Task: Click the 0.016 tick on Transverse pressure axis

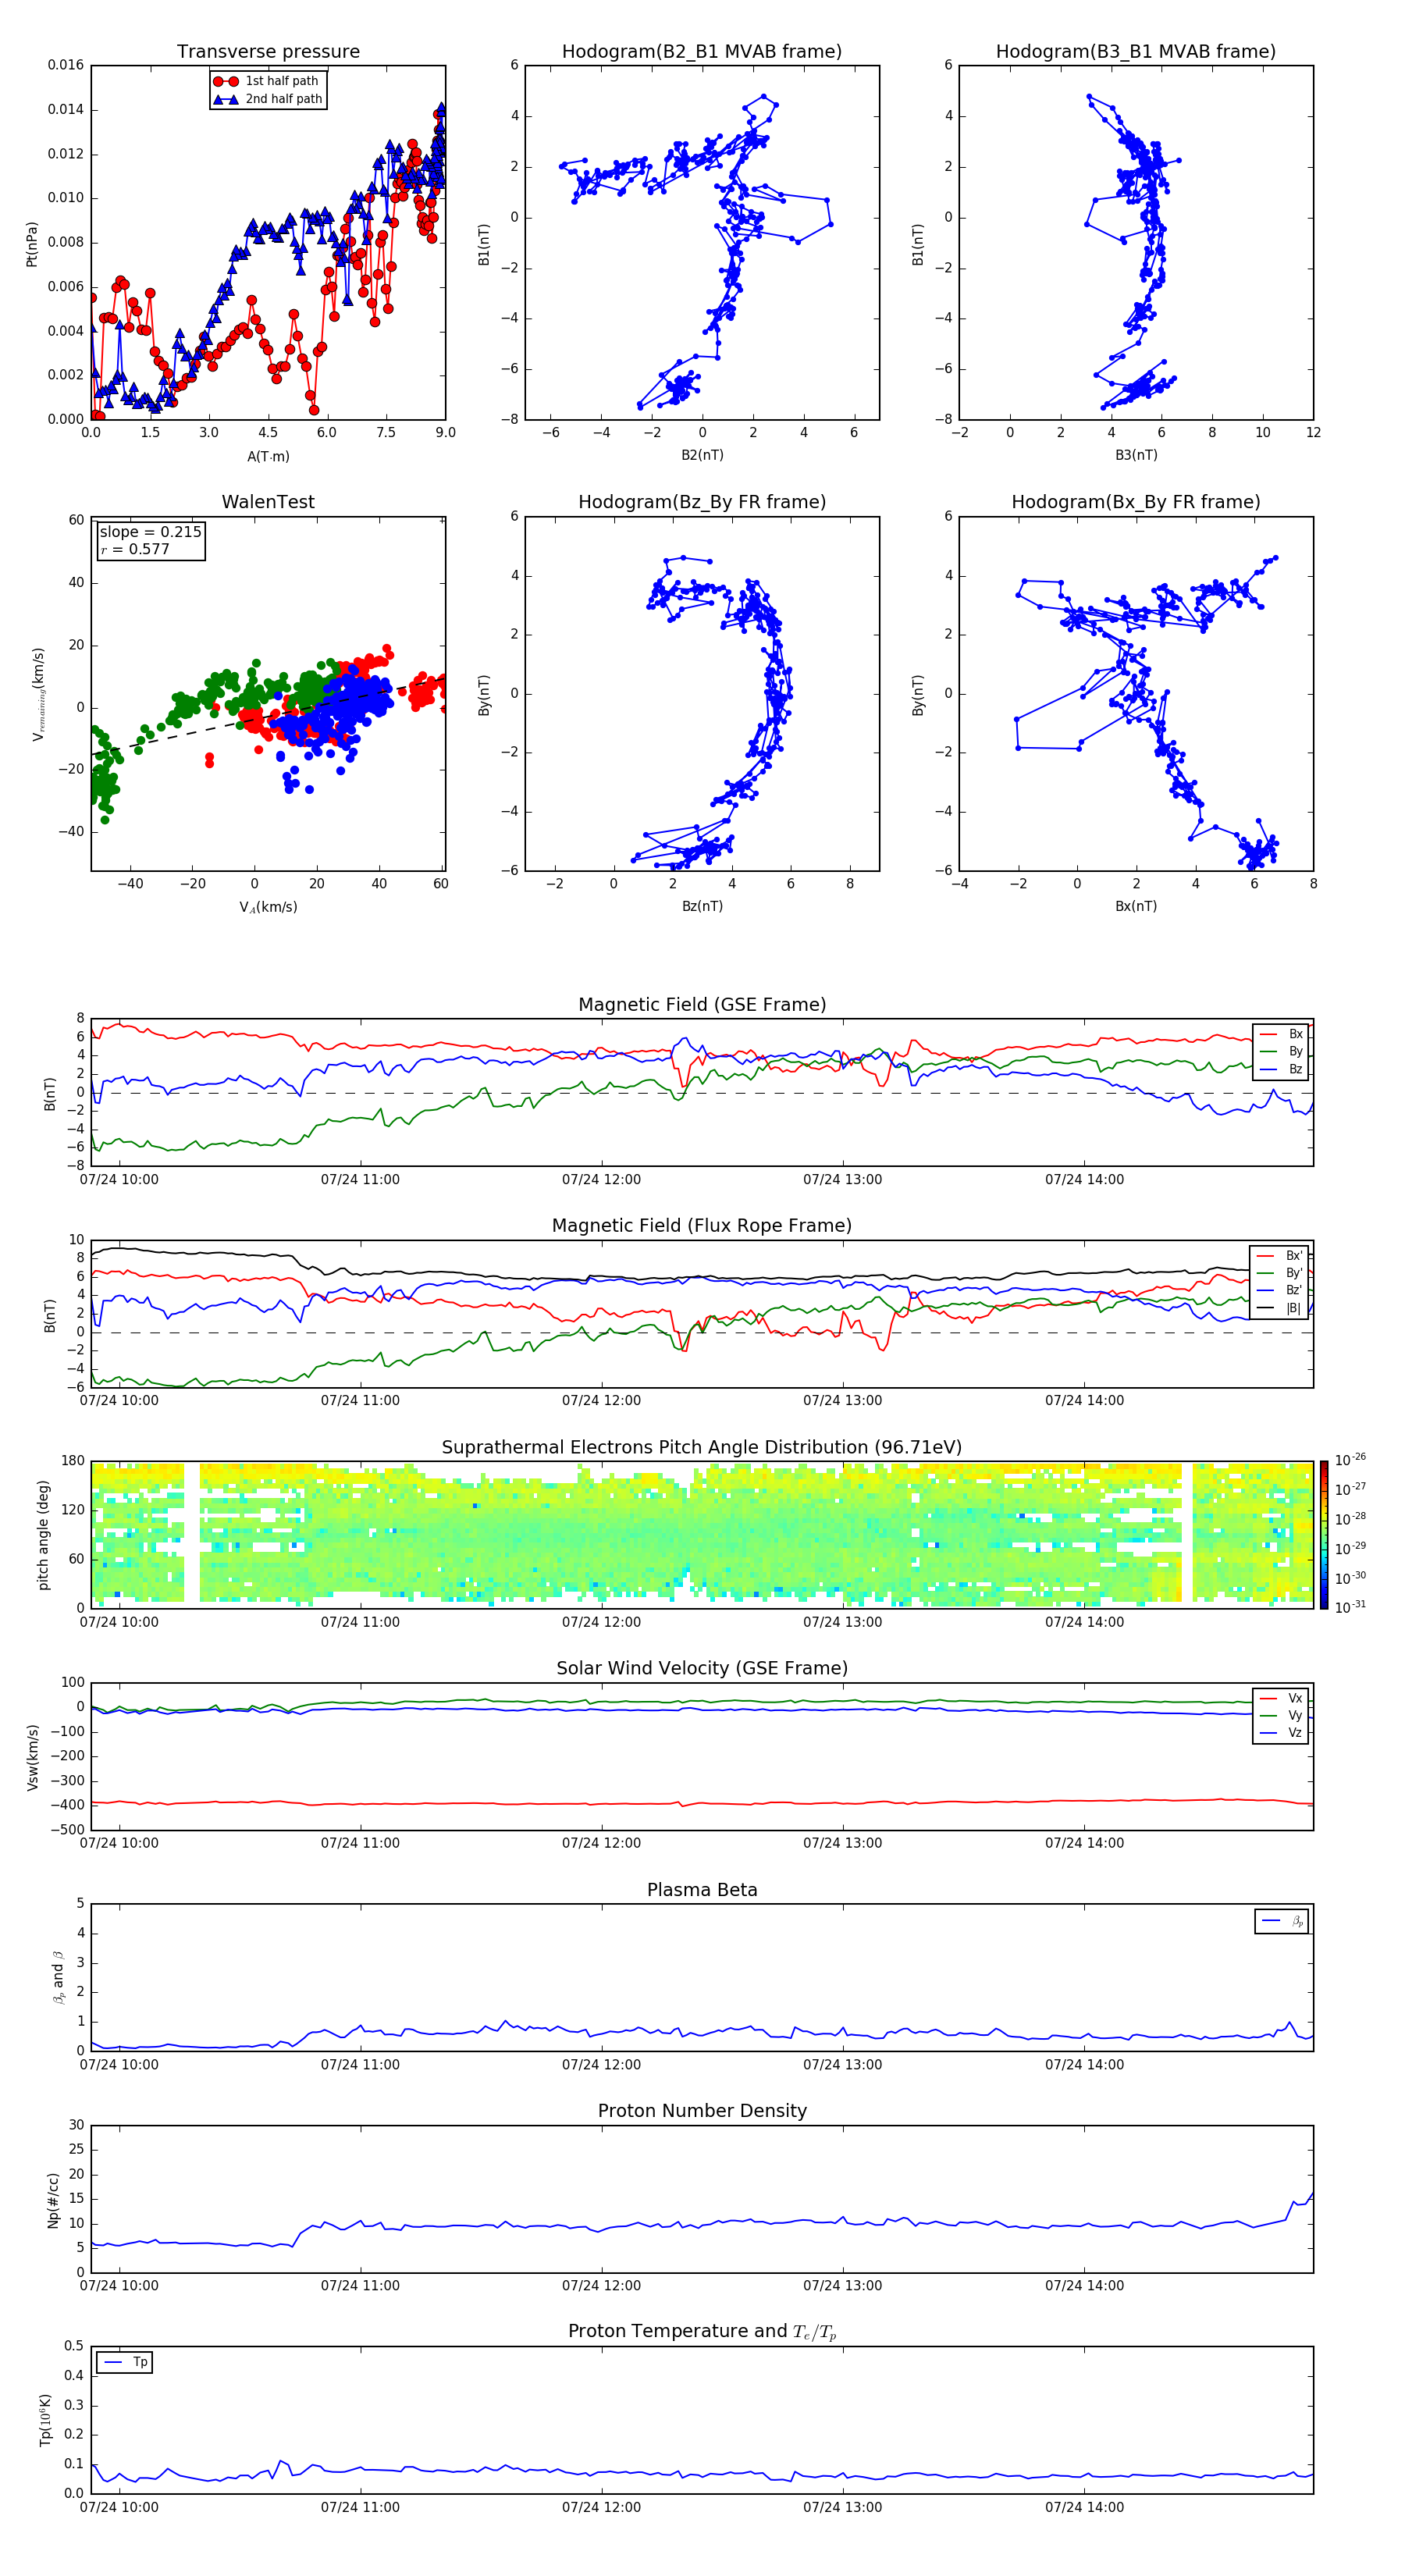Action: 66,65
